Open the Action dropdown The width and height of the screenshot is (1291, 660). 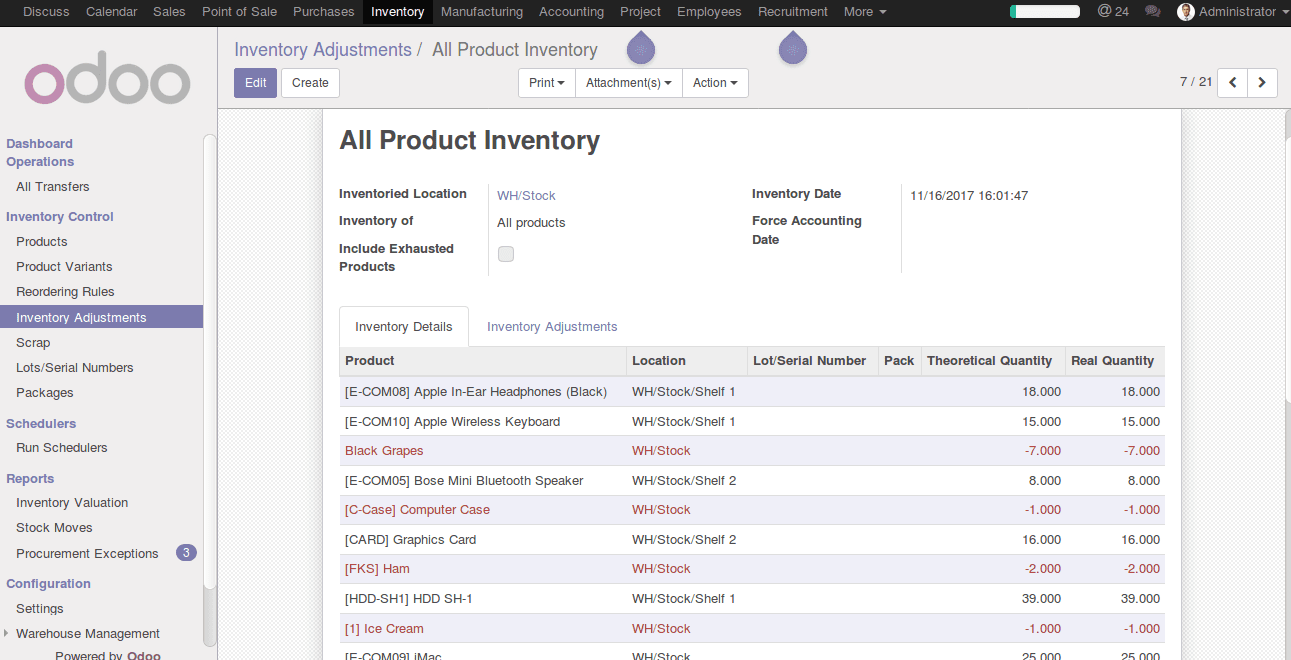coord(715,83)
